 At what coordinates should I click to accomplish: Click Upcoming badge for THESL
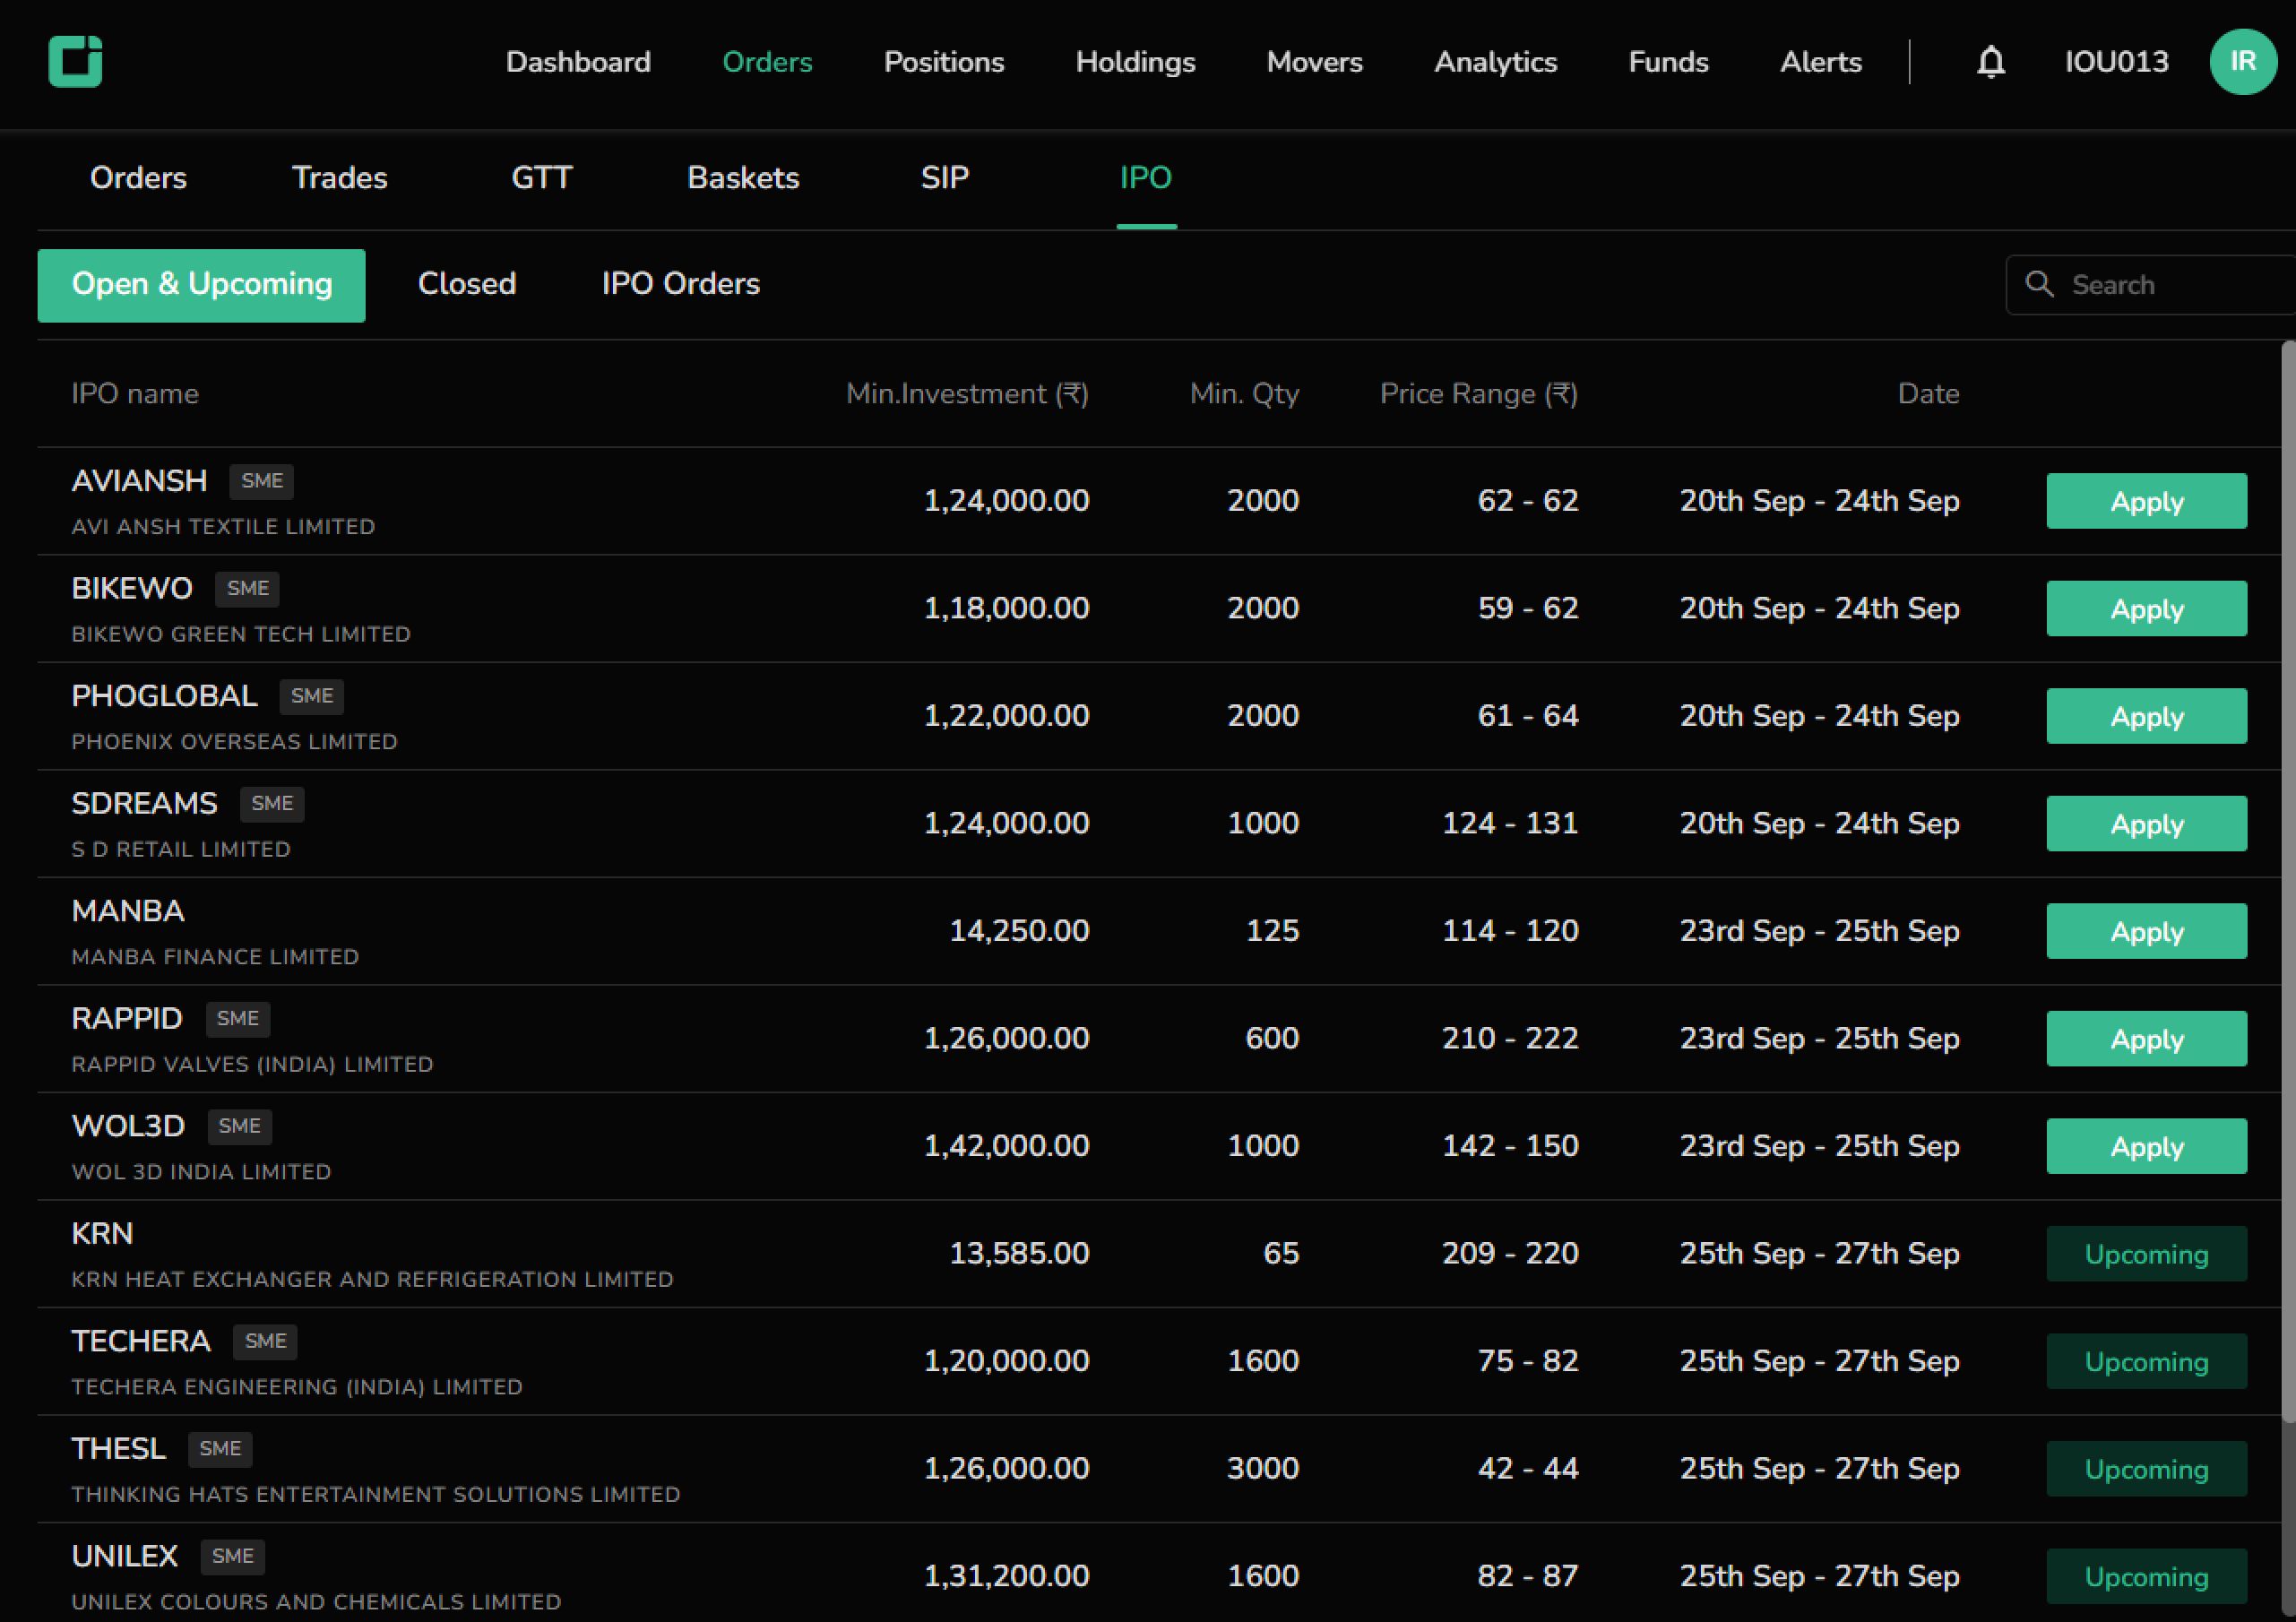[x=2146, y=1469]
